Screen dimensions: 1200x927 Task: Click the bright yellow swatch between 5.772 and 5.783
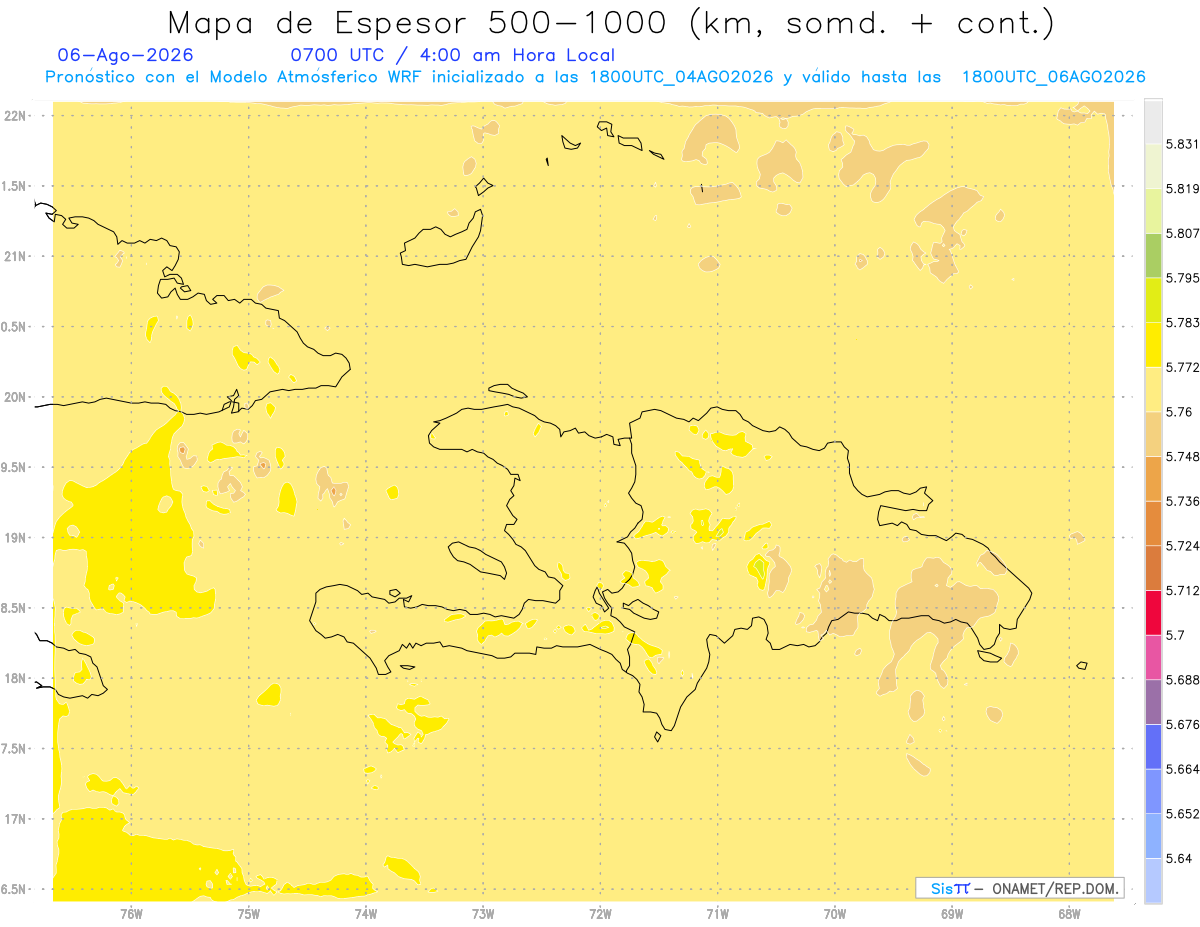(1153, 344)
